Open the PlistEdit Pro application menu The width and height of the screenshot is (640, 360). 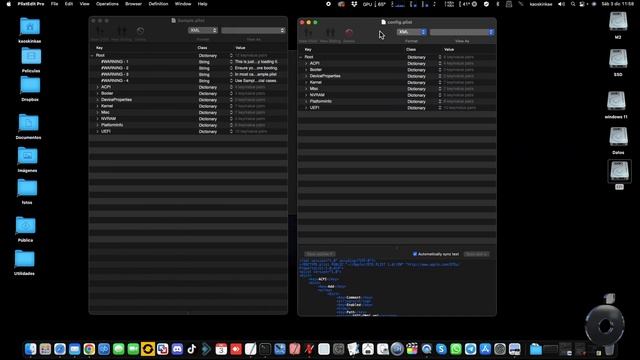31,4
